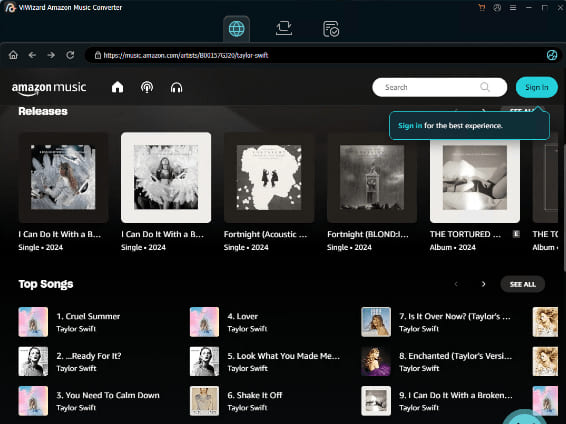Click the vertical page scrollbar
The height and width of the screenshot is (424, 566).
point(564,207)
